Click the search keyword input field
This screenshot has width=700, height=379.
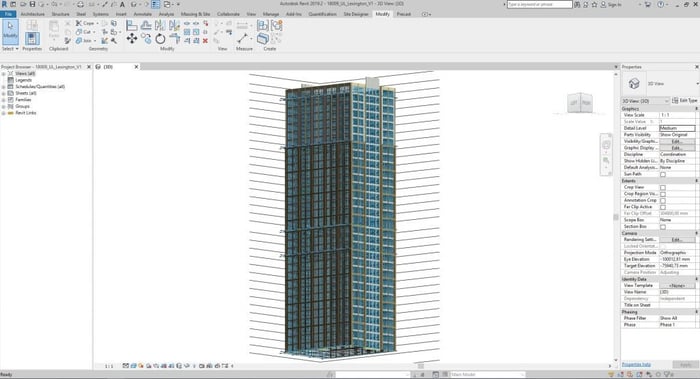click(539, 4)
